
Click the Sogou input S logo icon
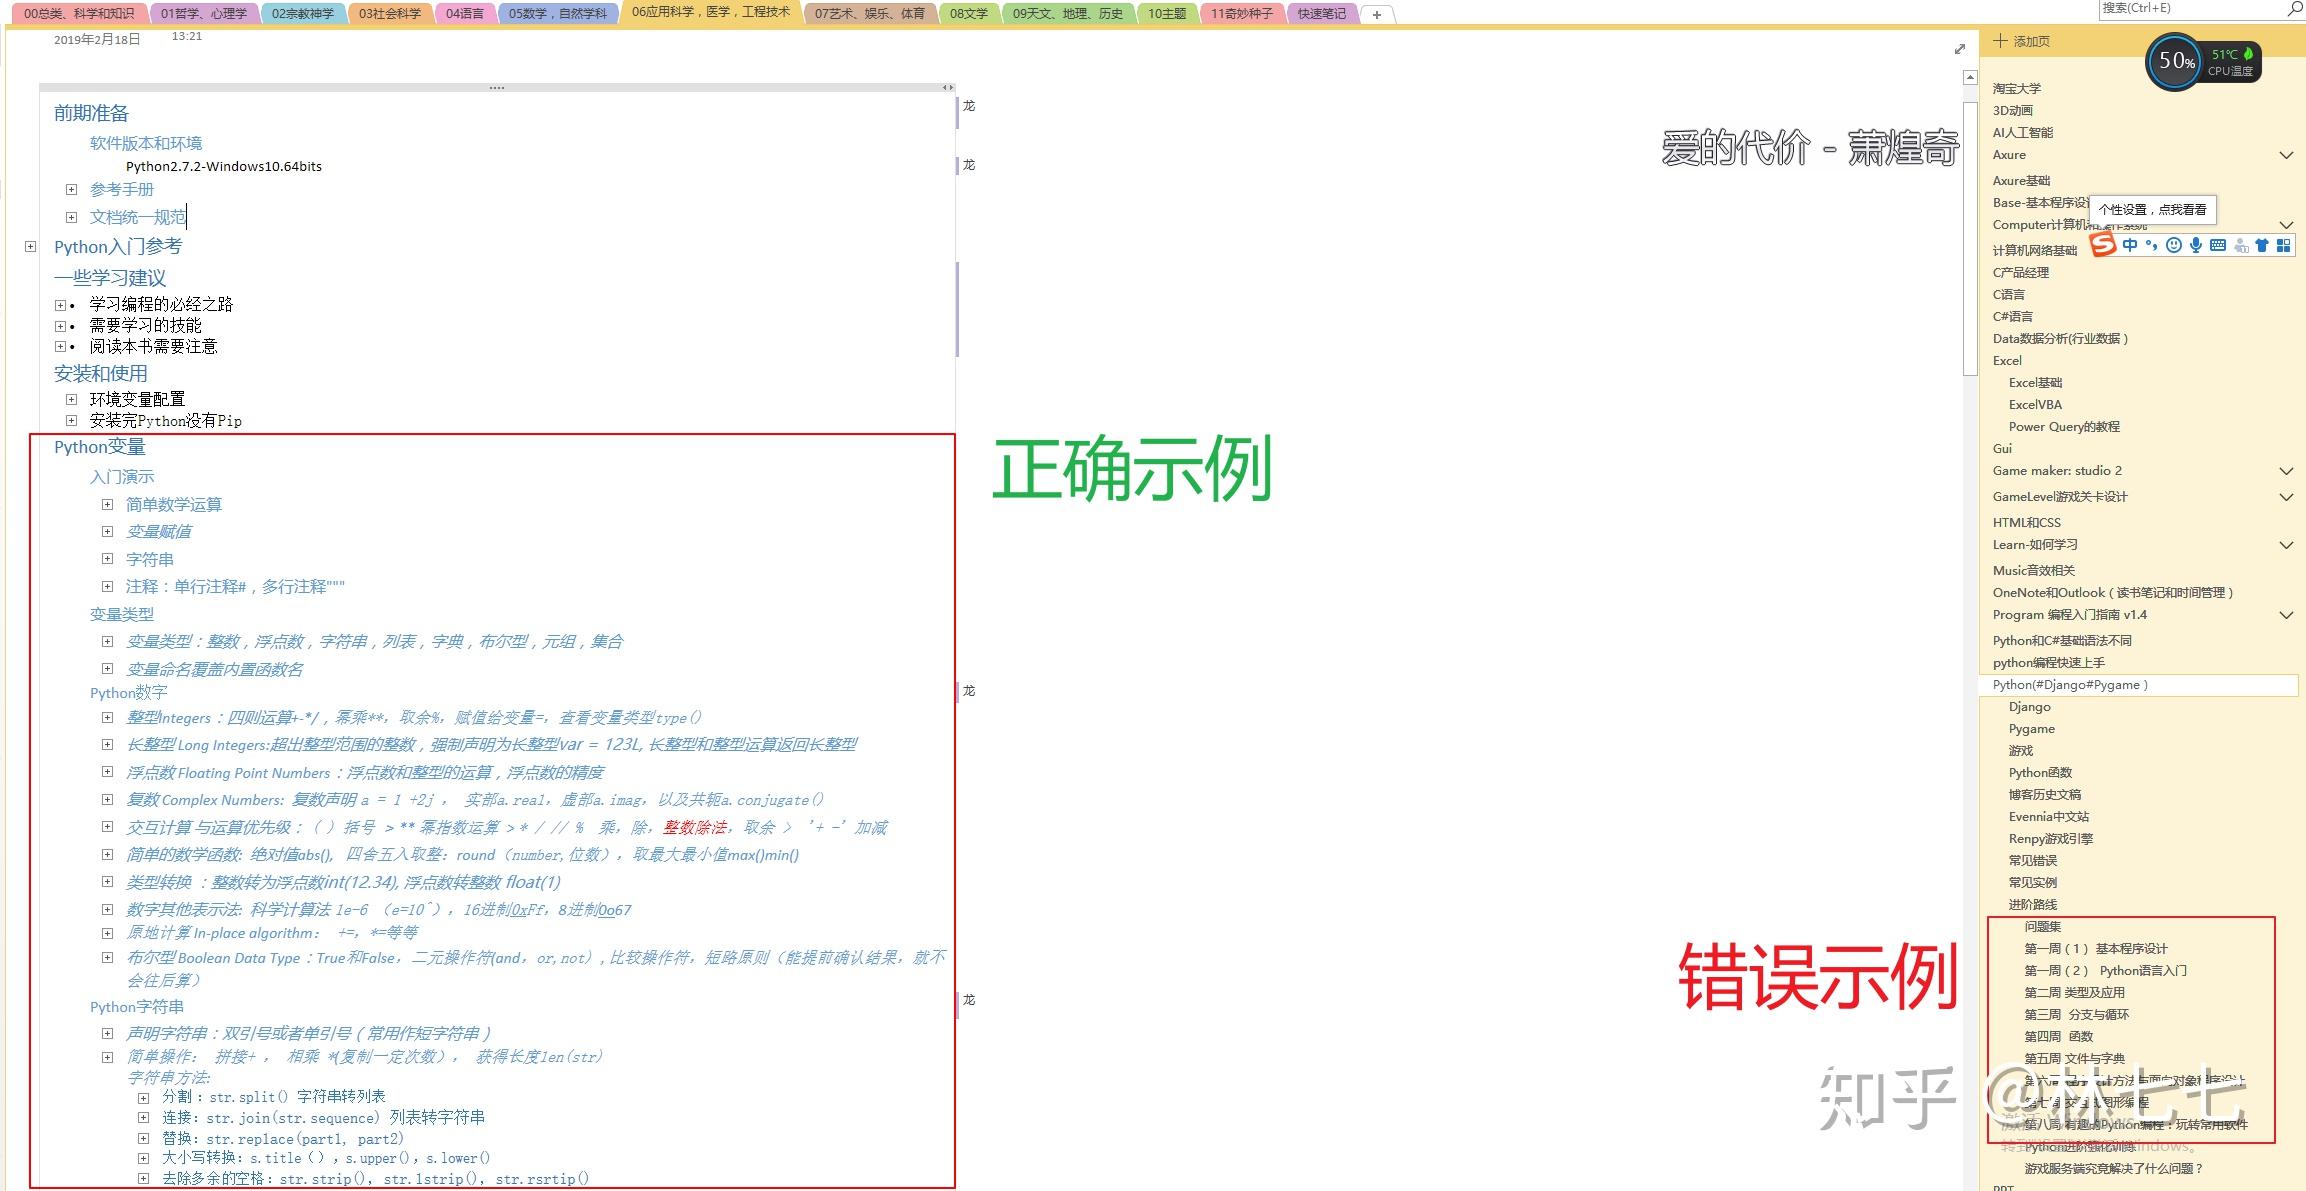pos(2101,245)
